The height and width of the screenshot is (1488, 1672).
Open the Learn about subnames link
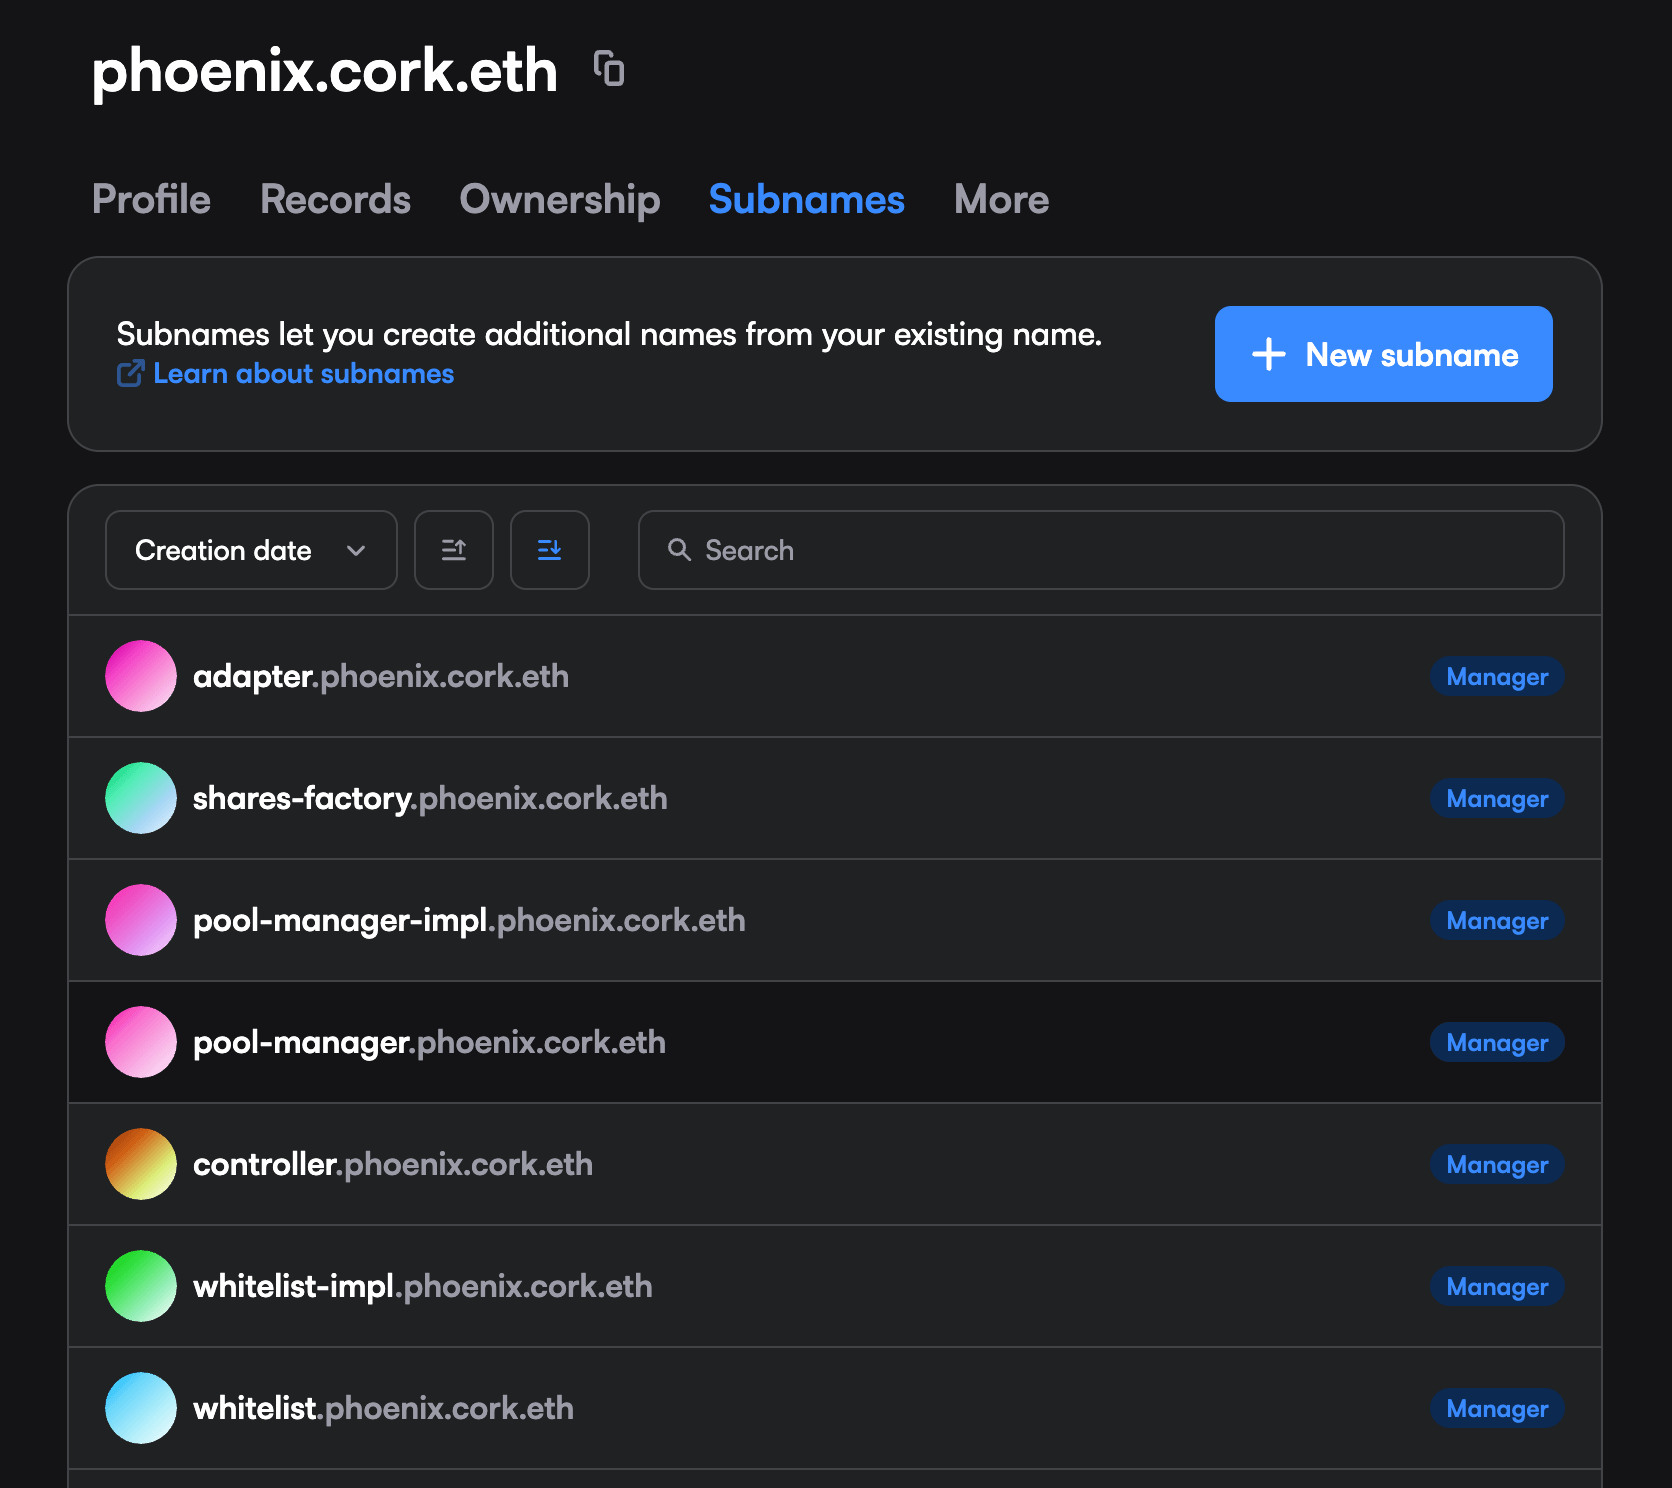[x=302, y=374]
